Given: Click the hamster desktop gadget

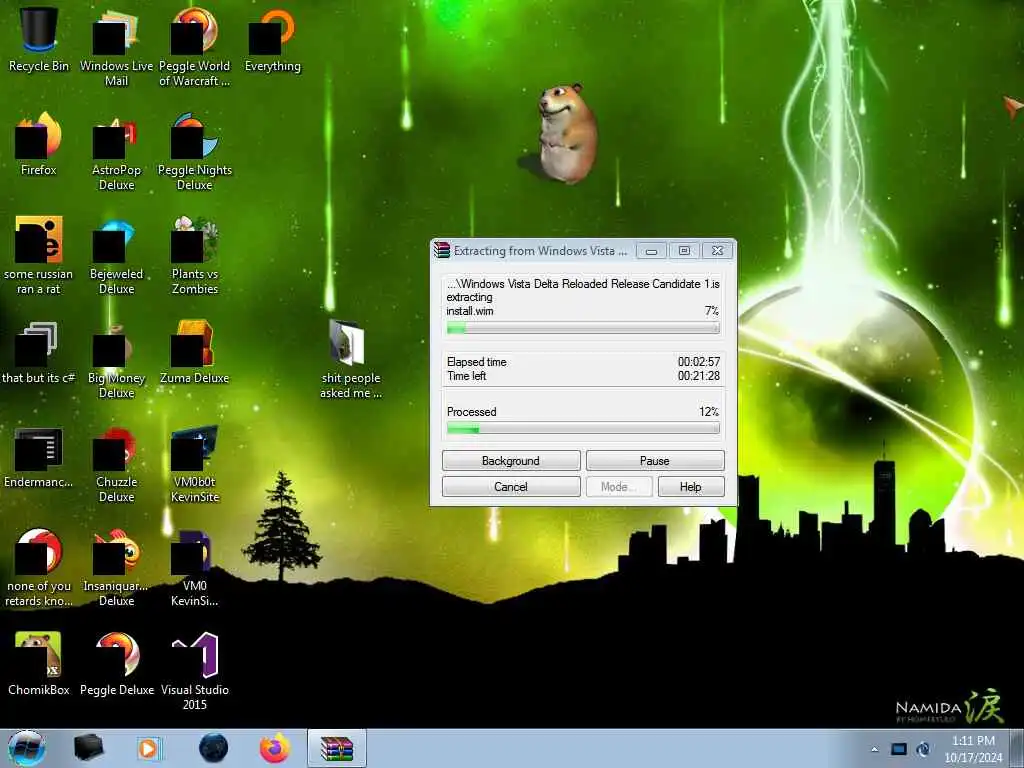Looking at the screenshot, I should pyautogui.click(x=566, y=133).
